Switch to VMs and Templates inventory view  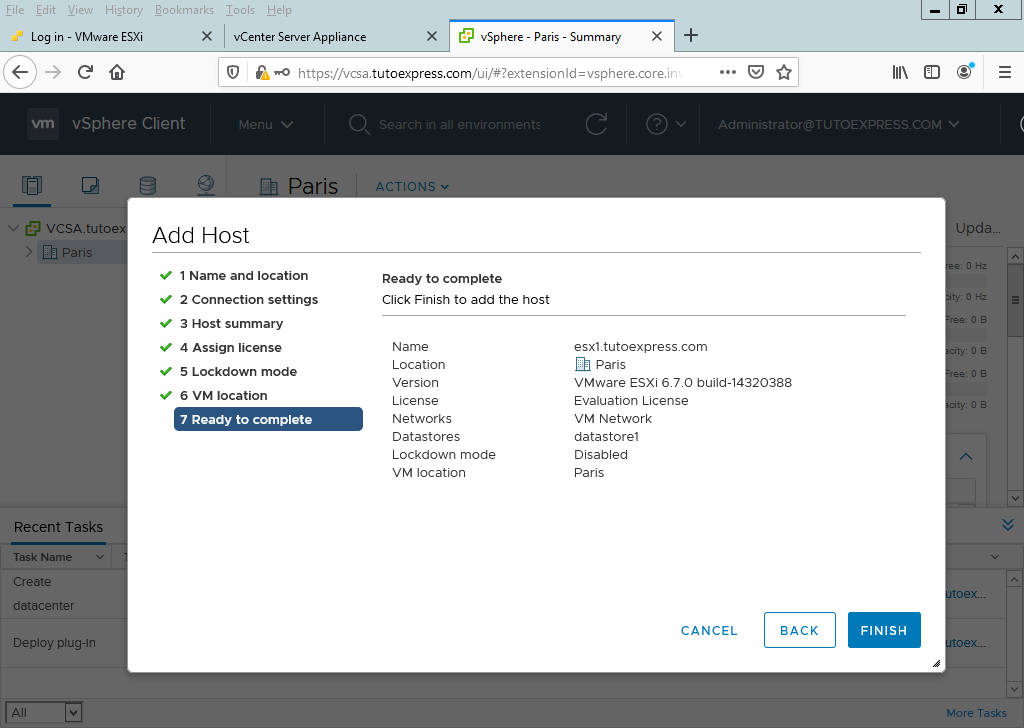tap(90, 186)
